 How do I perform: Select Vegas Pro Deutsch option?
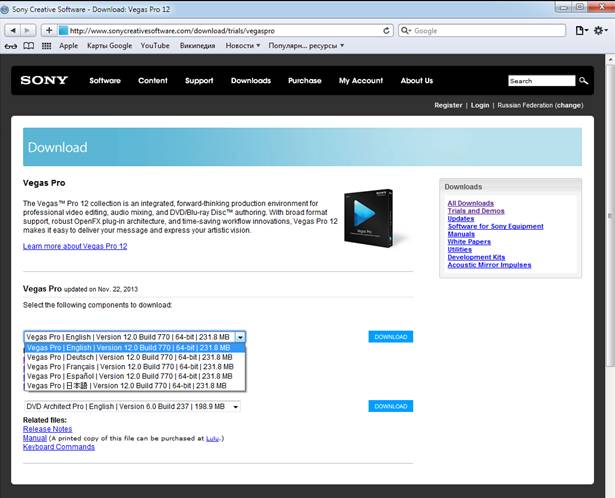pyautogui.click(x=135, y=357)
